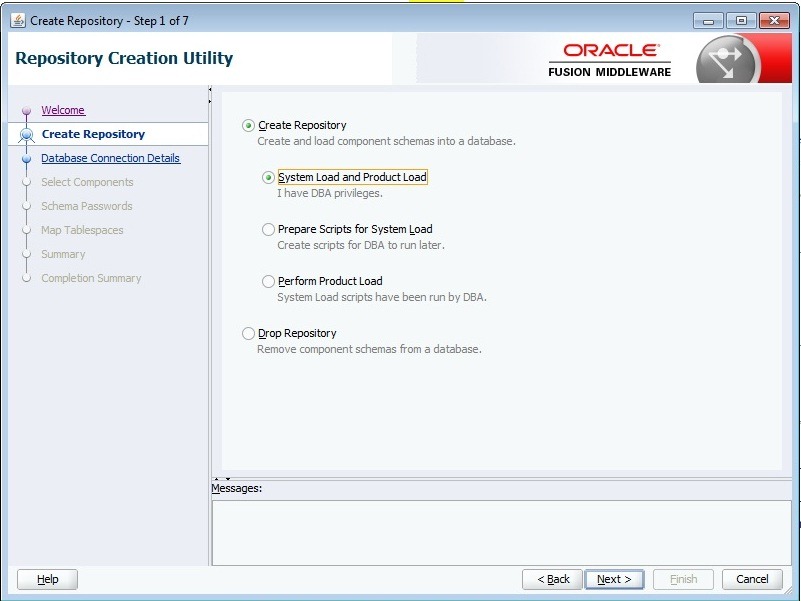
Task: Choose the Perform Product Load option
Action: tap(268, 282)
